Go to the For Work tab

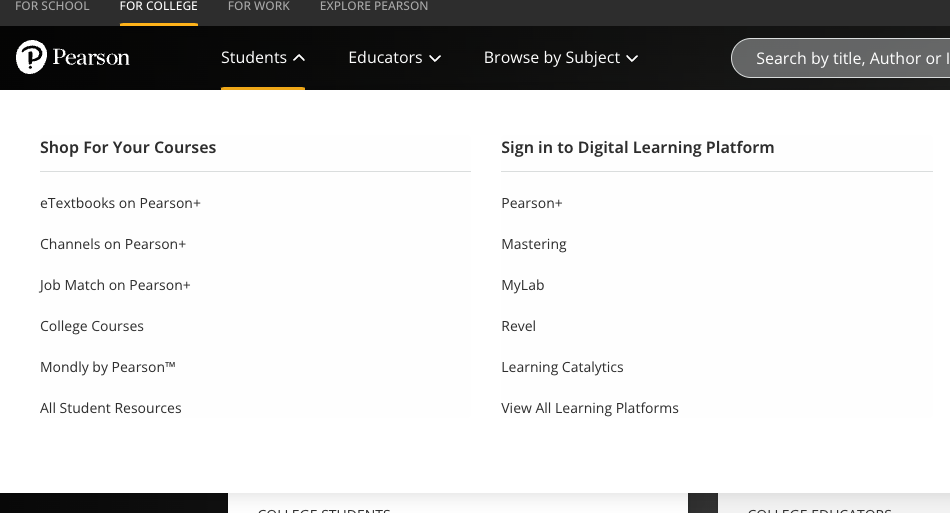tap(258, 7)
